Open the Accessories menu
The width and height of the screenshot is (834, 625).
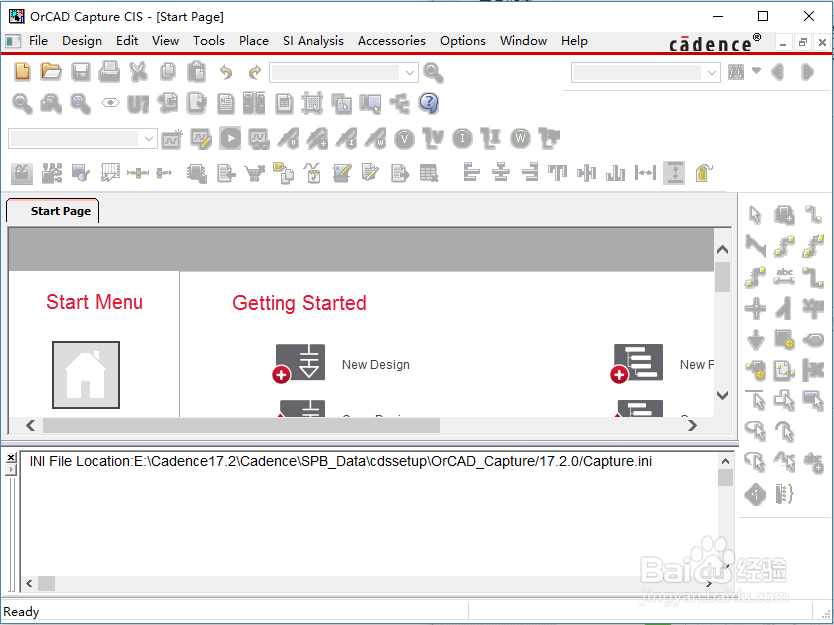point(391,41)
